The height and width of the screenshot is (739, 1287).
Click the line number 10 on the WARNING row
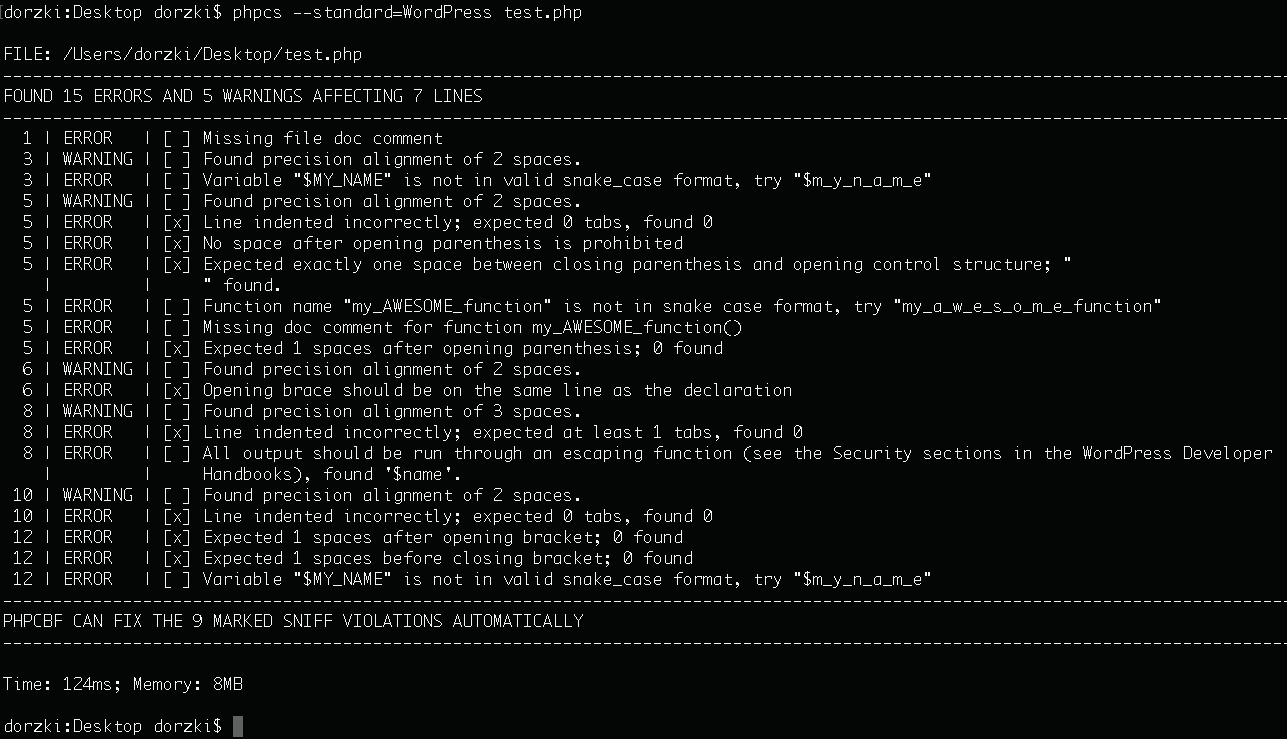tap(23, 495)
